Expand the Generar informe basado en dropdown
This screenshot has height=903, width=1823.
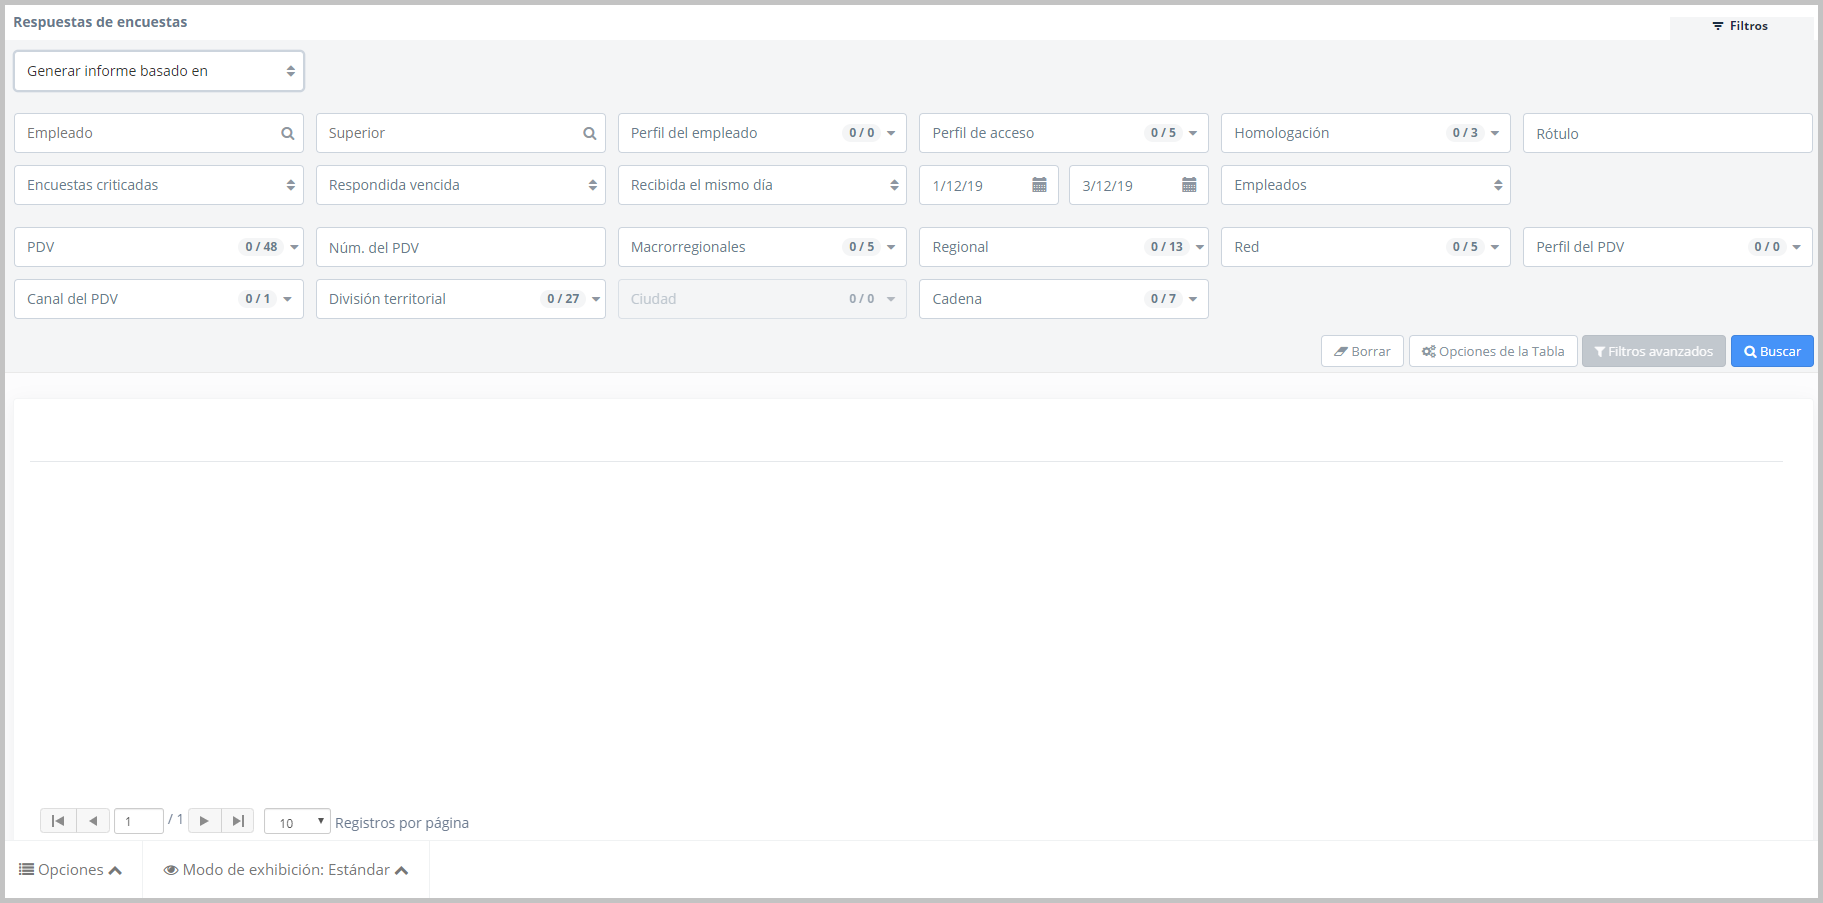click(159, 71)
